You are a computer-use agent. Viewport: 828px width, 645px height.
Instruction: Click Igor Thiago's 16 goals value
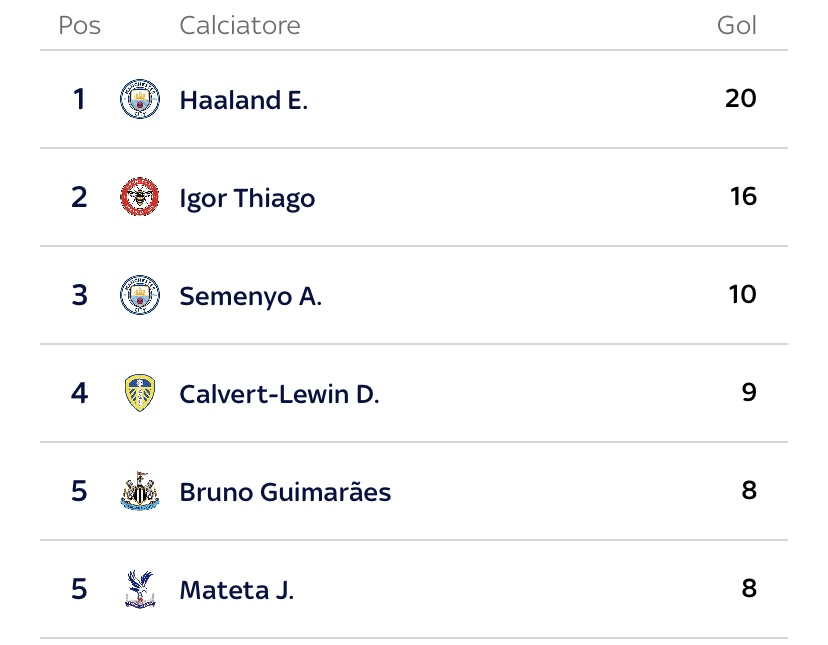click(743, 197)
